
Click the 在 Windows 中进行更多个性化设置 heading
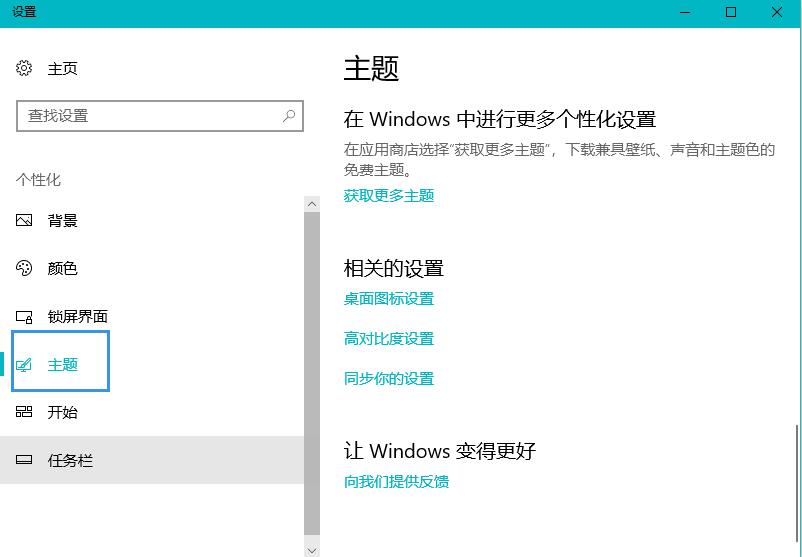point(500,119)
